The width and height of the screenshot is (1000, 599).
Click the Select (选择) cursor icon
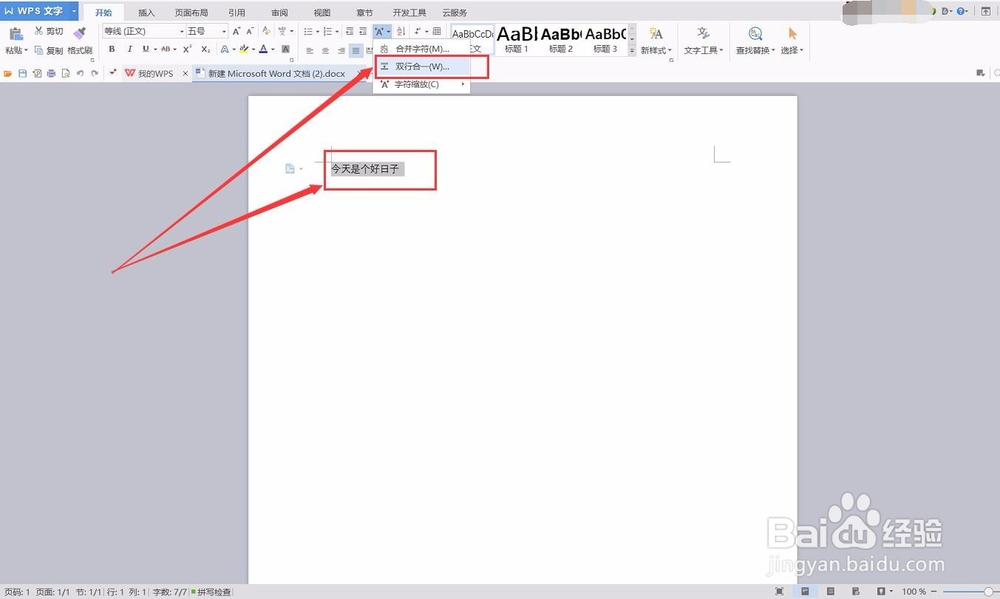pyautogui.click(x=792, y=34)
